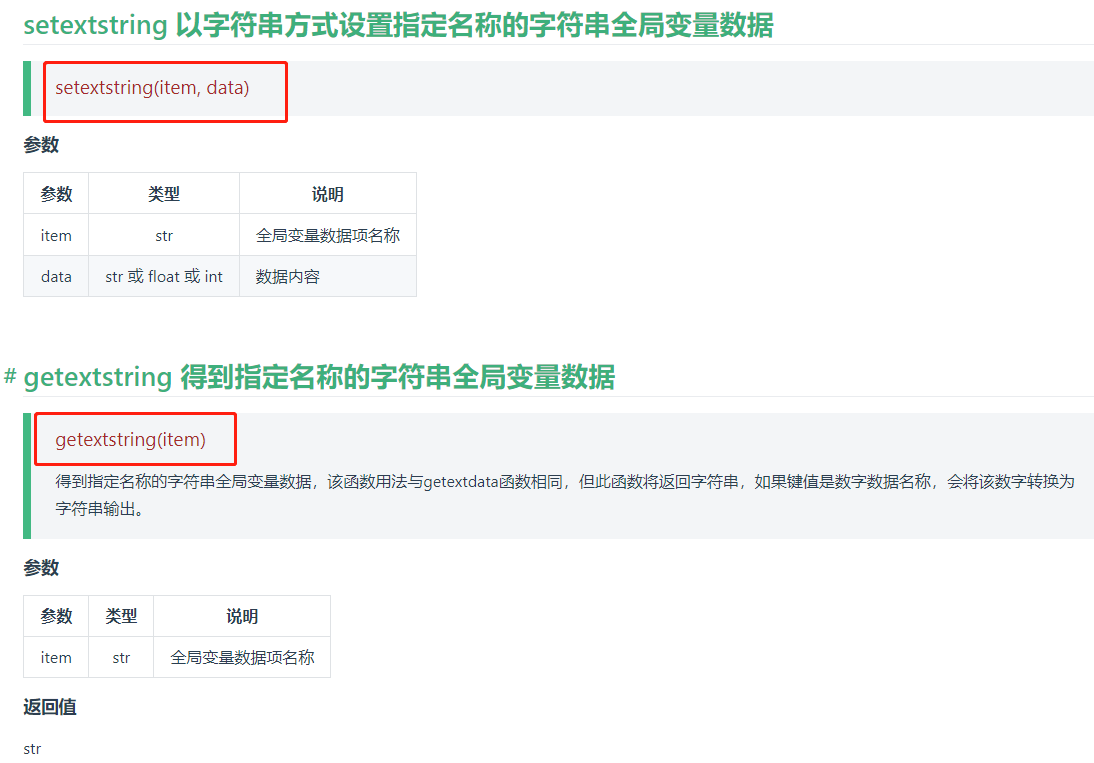Image resolution: width=1094 pixels, height=763 pixels.
Task: Click the 参数 subheading under getextstring
Action: [x=41, y=567]
